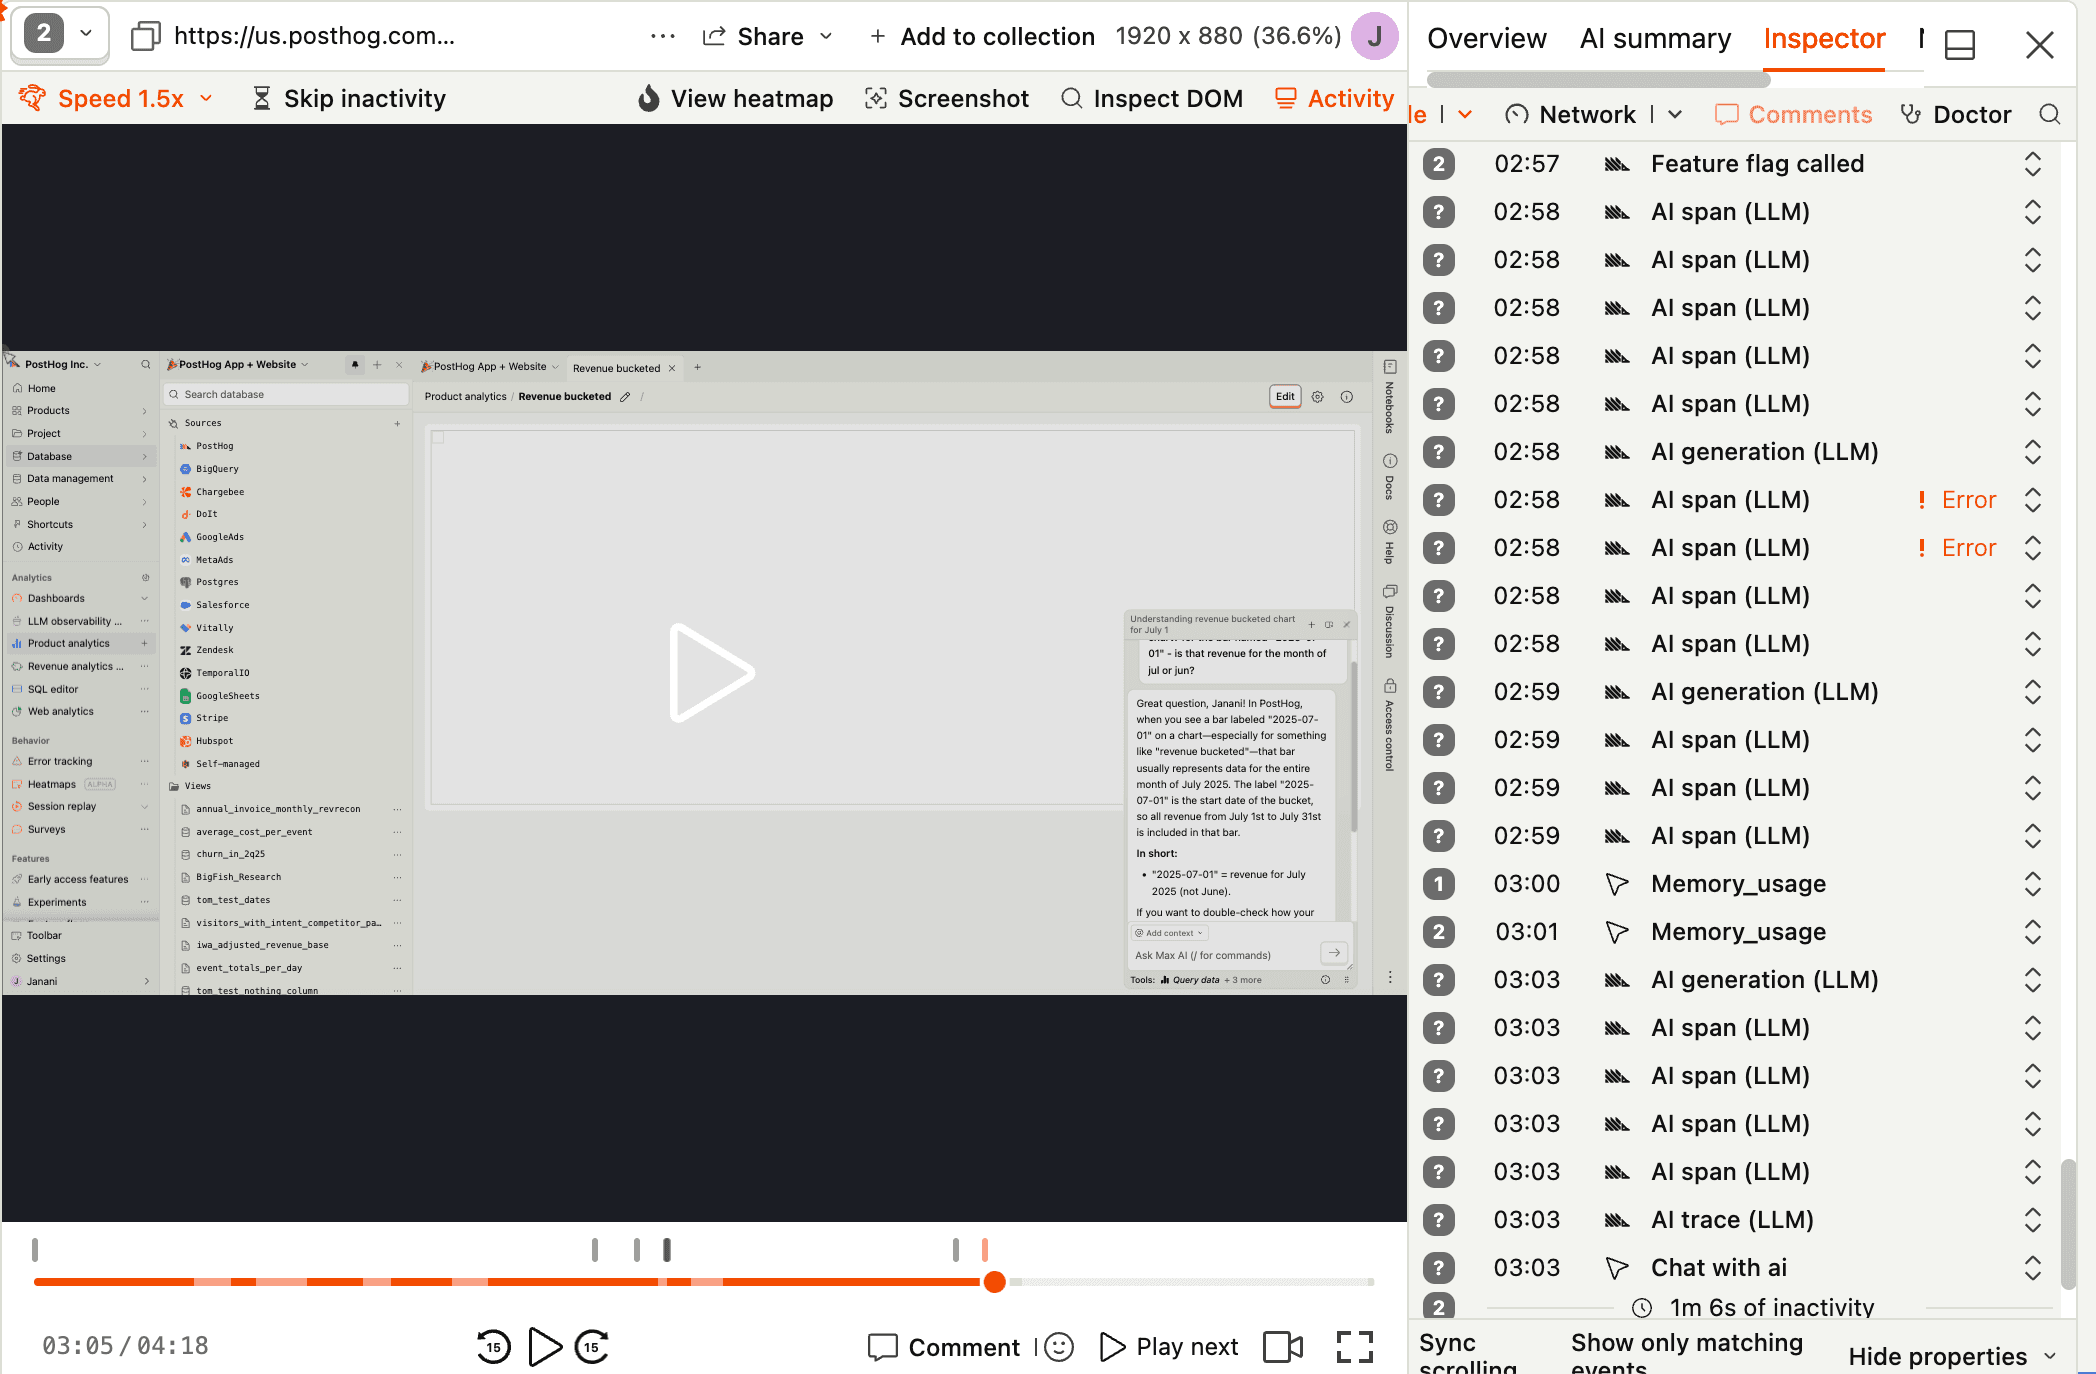Rewind the recording 15 seconds

point(493,1346)
